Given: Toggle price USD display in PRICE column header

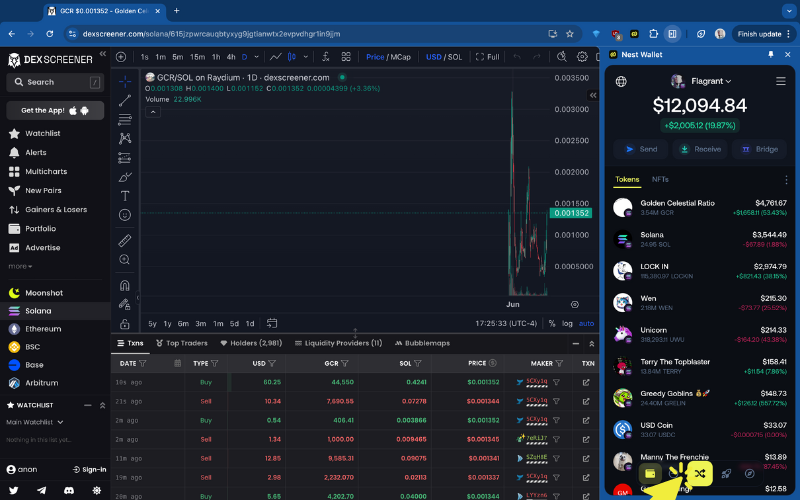Looking at the screenshot, I should coord(492,363).
